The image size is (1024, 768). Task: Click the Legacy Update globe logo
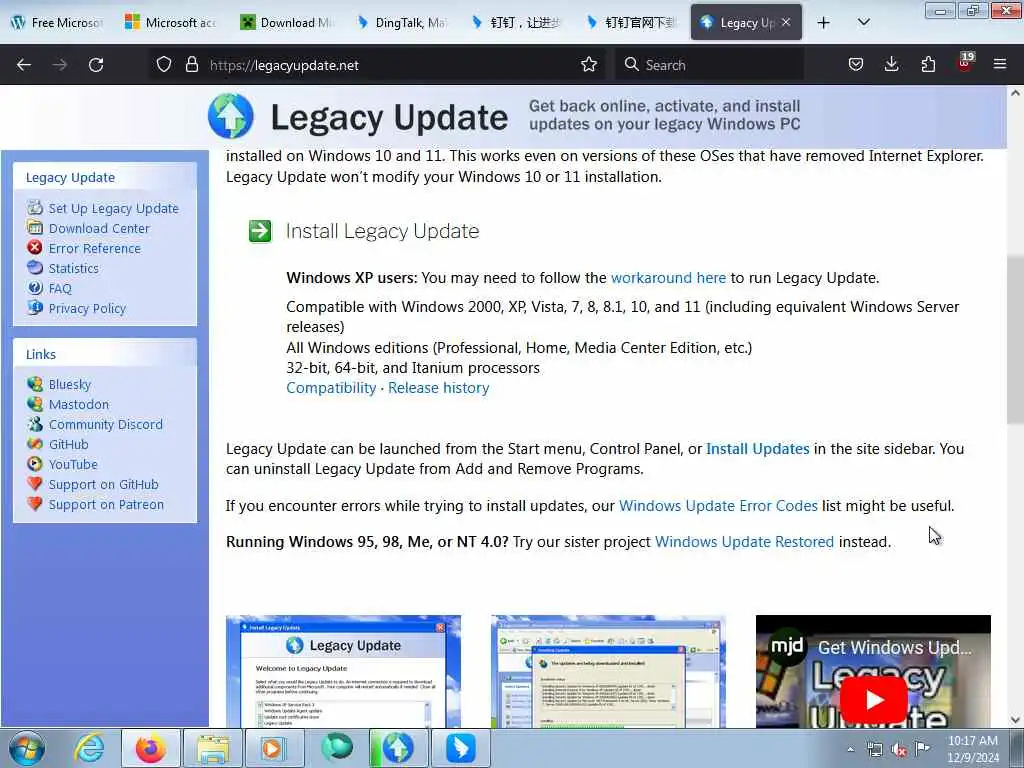click(231, 116)
